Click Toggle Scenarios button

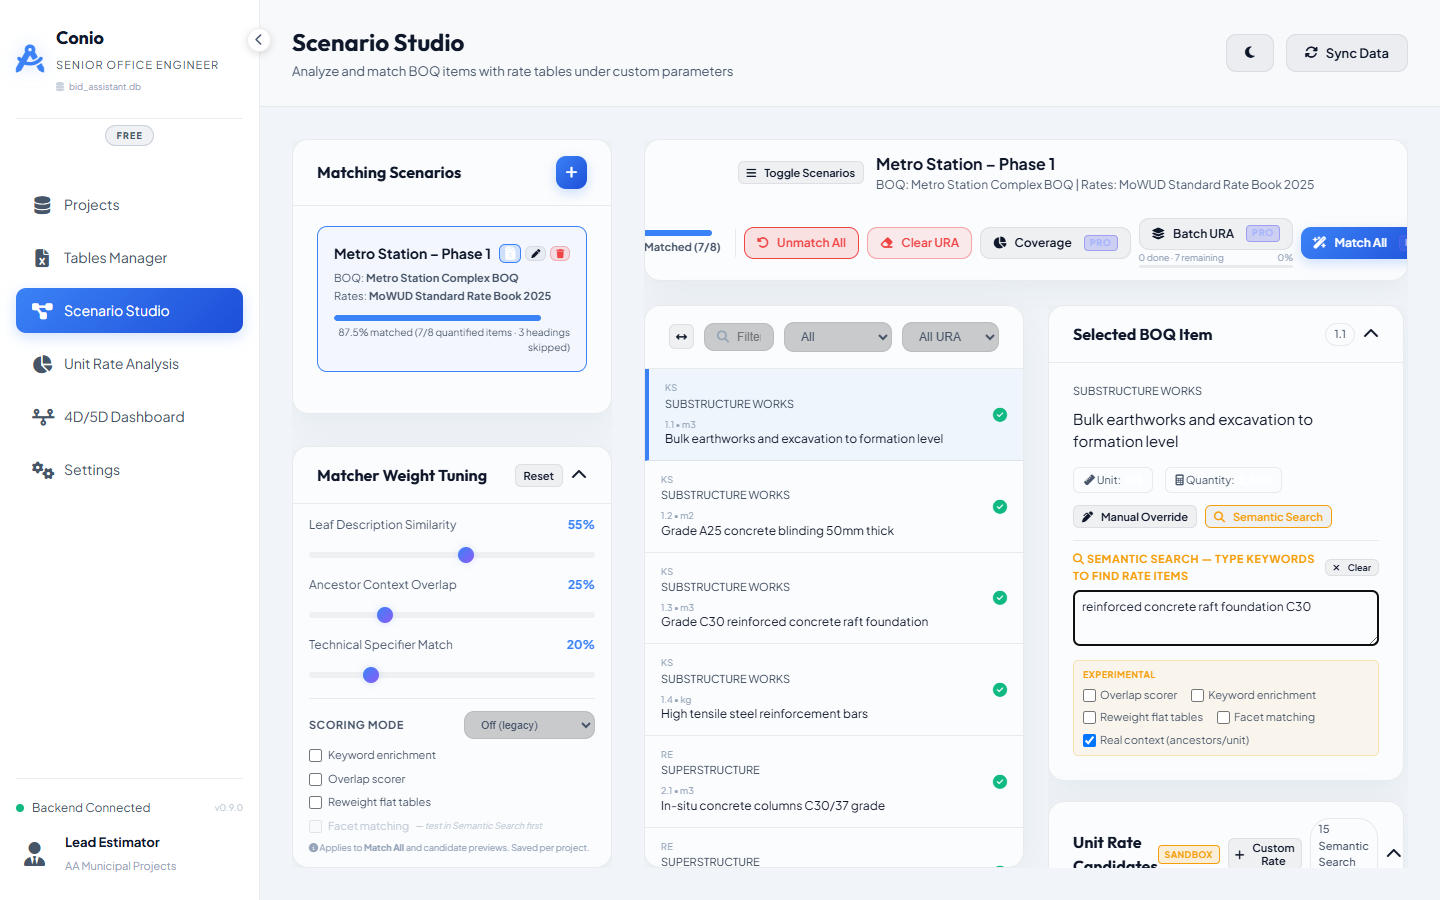click(803, 173)
